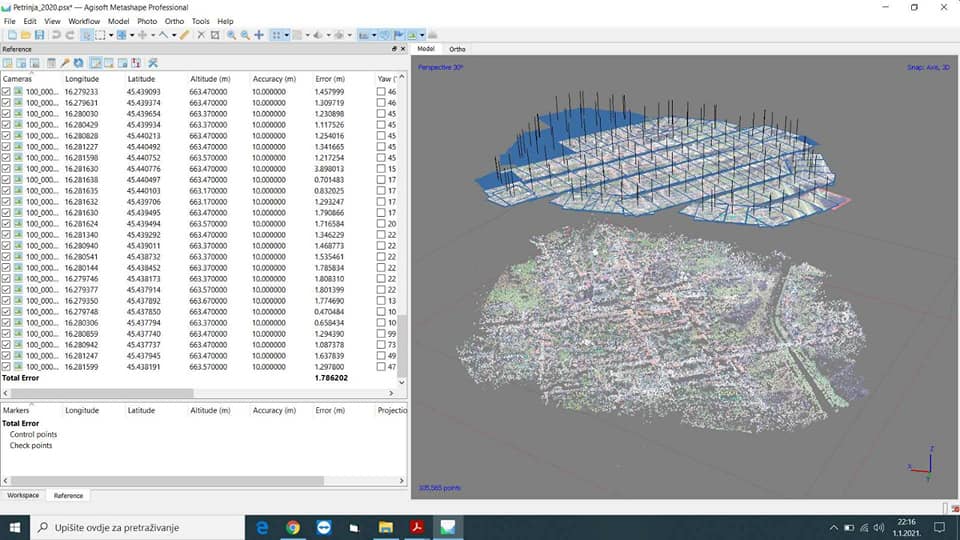960x540 pixels.
Task: Expand the Draw Polyline tool dropdown arrow
Action: pyautogui.click(x=174, y=35)
